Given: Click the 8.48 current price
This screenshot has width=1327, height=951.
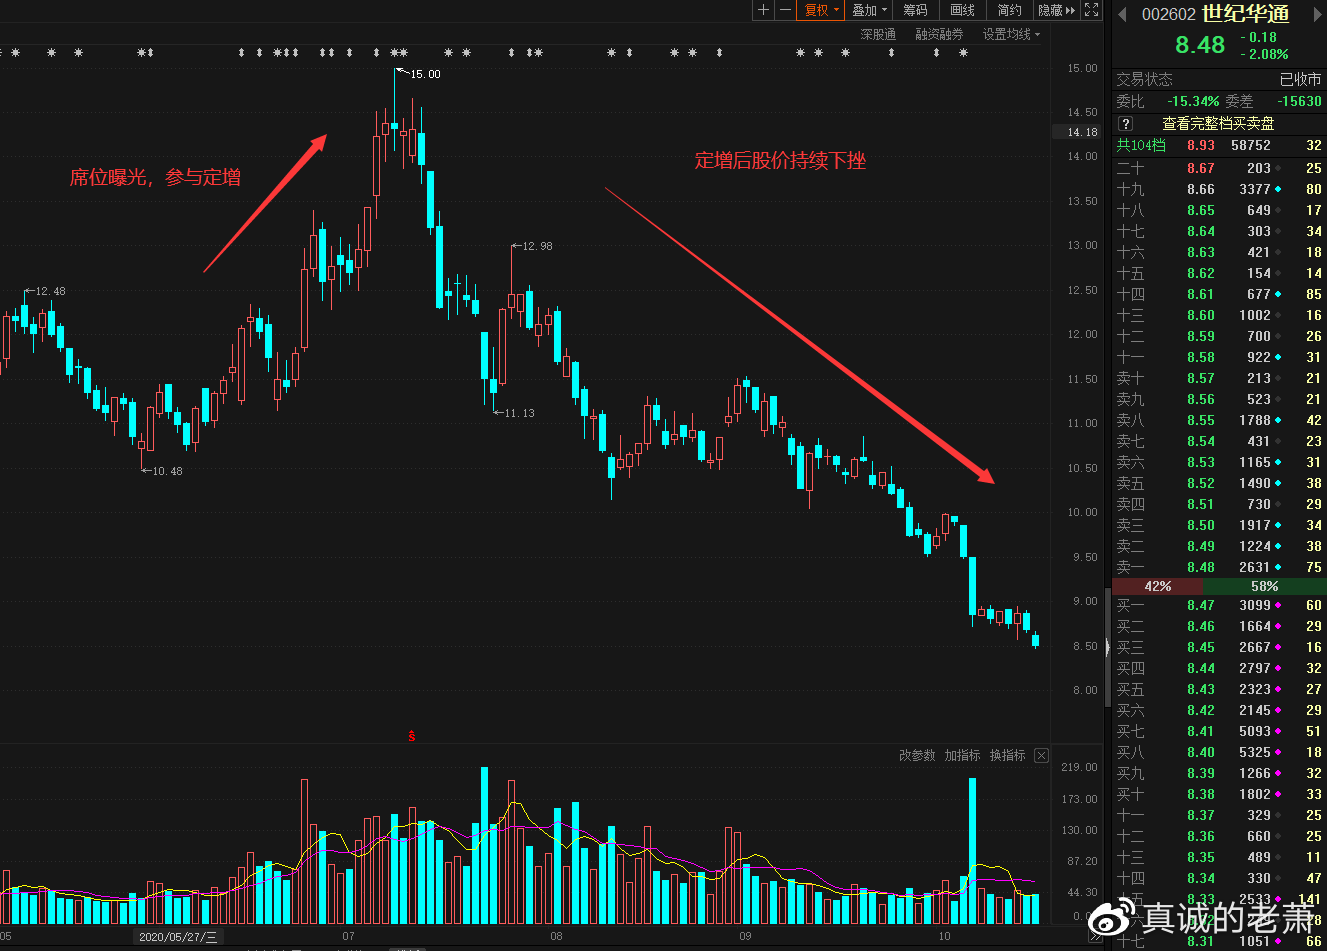Looking at the screenshot, I should coord(1200,45).
